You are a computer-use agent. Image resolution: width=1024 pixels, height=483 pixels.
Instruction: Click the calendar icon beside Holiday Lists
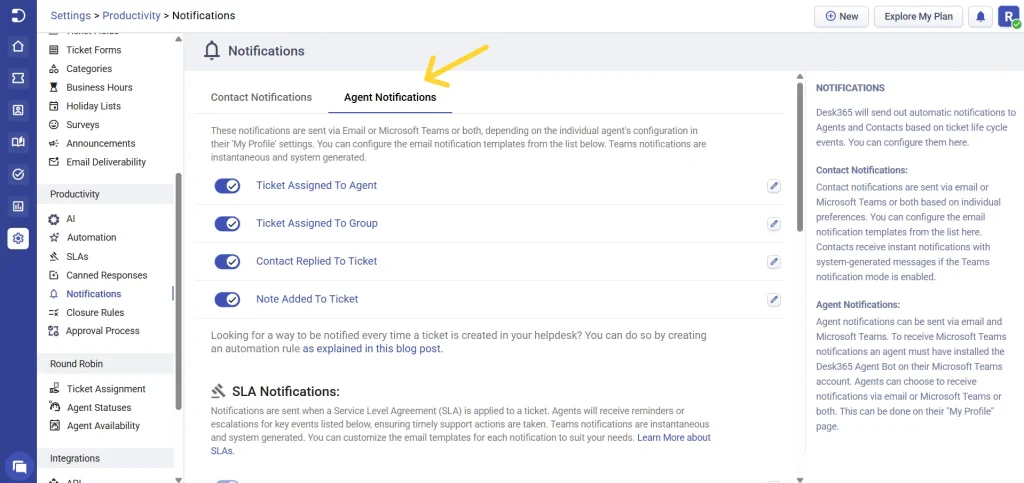click(x=54, y=106)
